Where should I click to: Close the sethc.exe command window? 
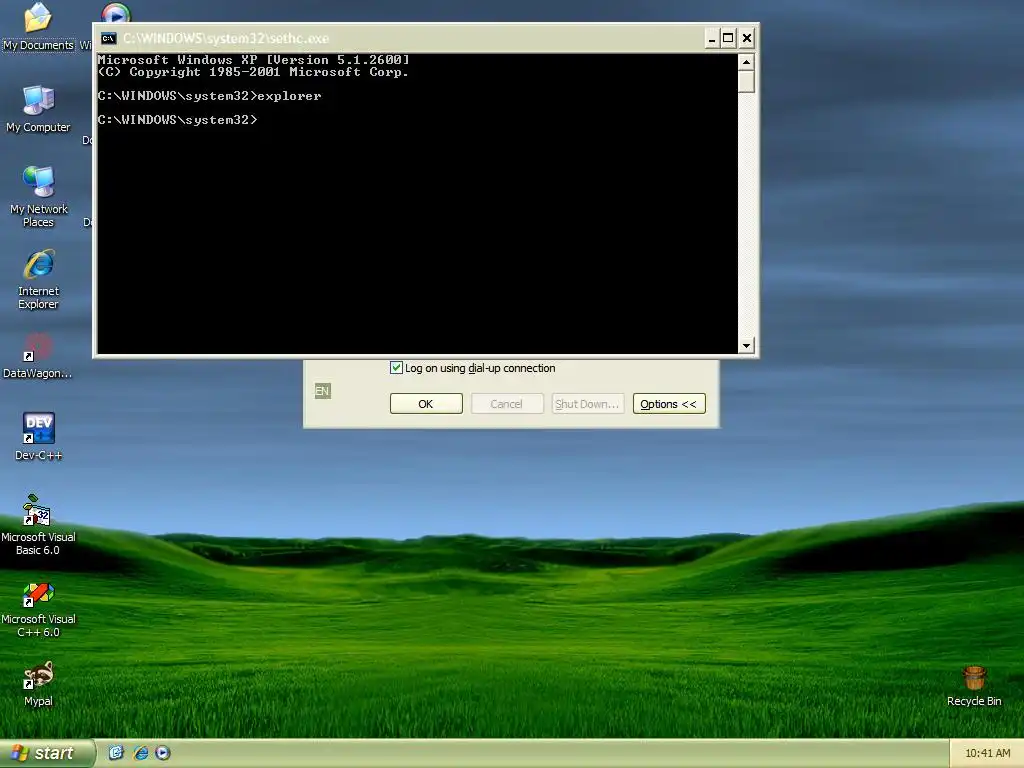[x=747, y=39]
